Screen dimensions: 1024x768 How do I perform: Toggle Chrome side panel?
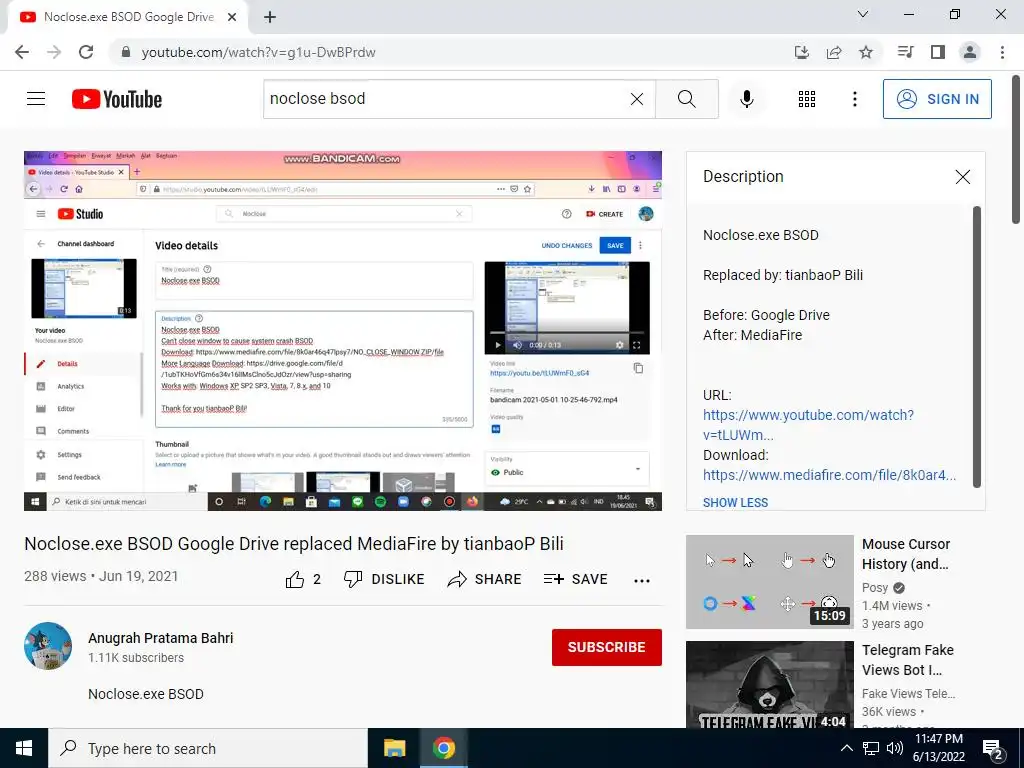click(x=938, y=52)
